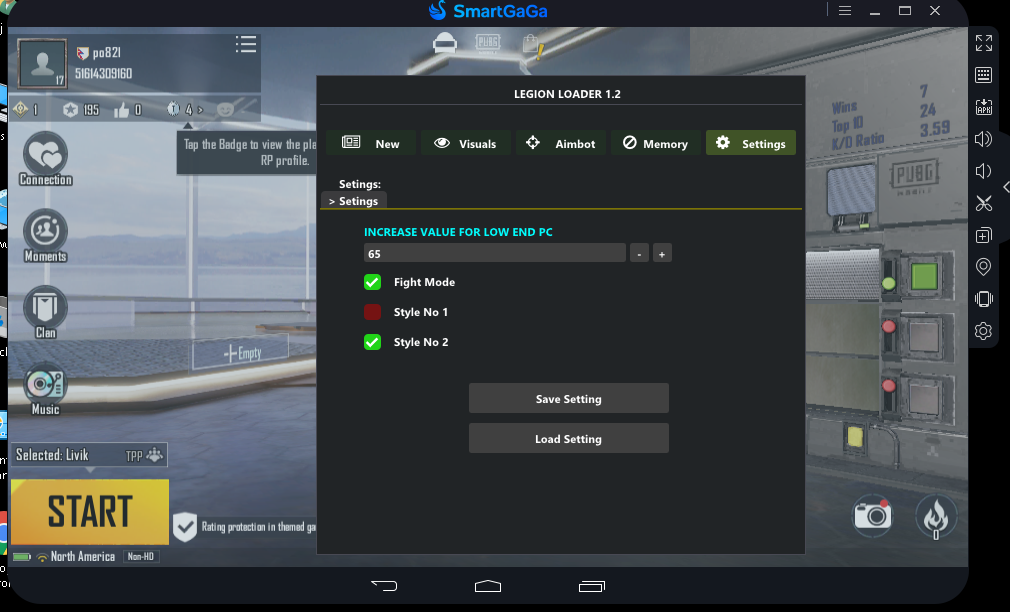Image resolution: width=1010 pixels, height=612 pixels.
Task: Toggle the Fight Mode checkbox
Action: 372,282
